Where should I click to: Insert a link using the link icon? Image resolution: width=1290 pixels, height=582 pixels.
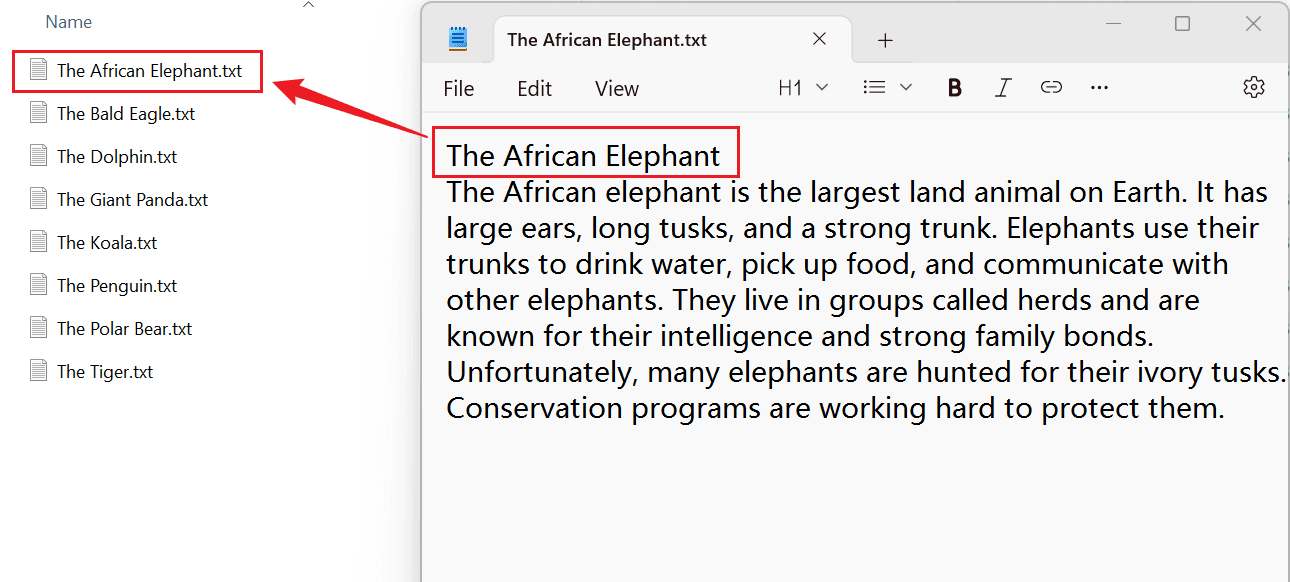coord(1051,88)
